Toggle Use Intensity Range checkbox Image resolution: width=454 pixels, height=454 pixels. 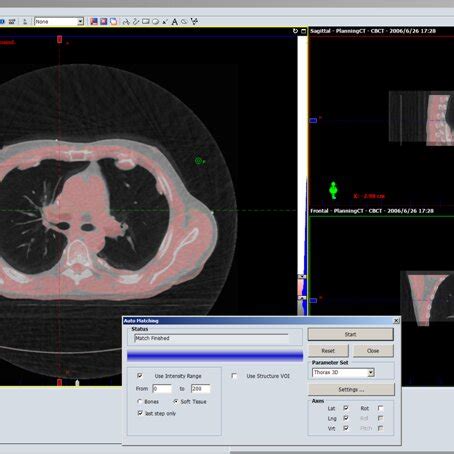pyautogui.click(x=140, y=376)
